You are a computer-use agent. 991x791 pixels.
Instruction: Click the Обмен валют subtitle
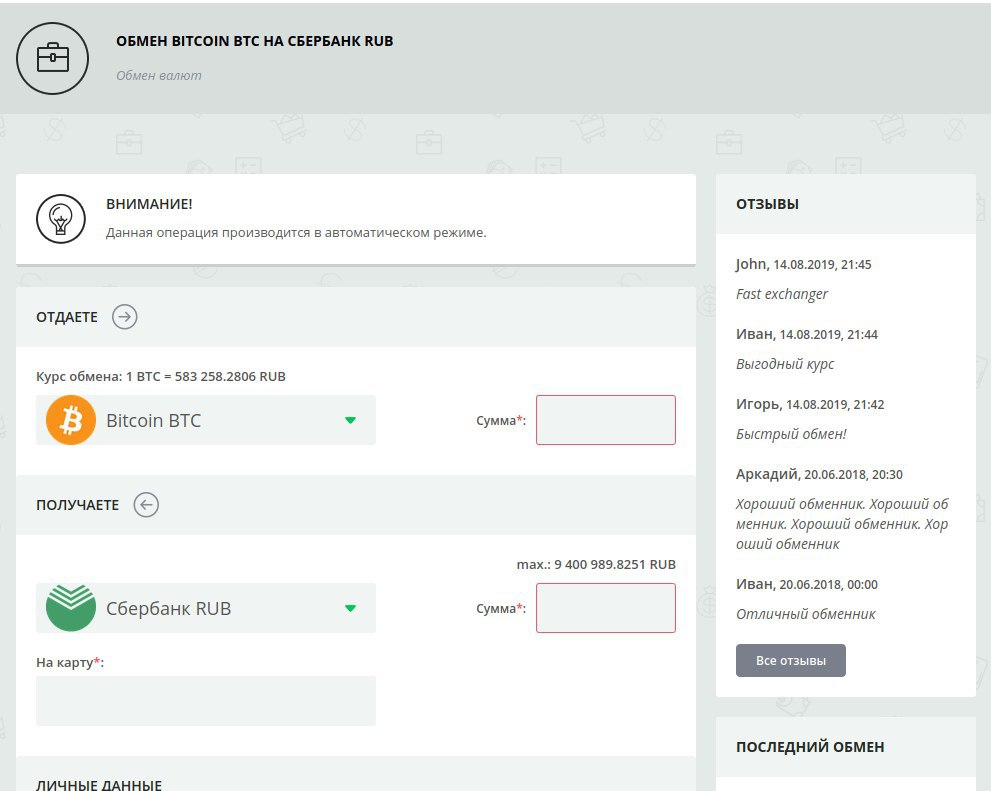coord(159,75)
